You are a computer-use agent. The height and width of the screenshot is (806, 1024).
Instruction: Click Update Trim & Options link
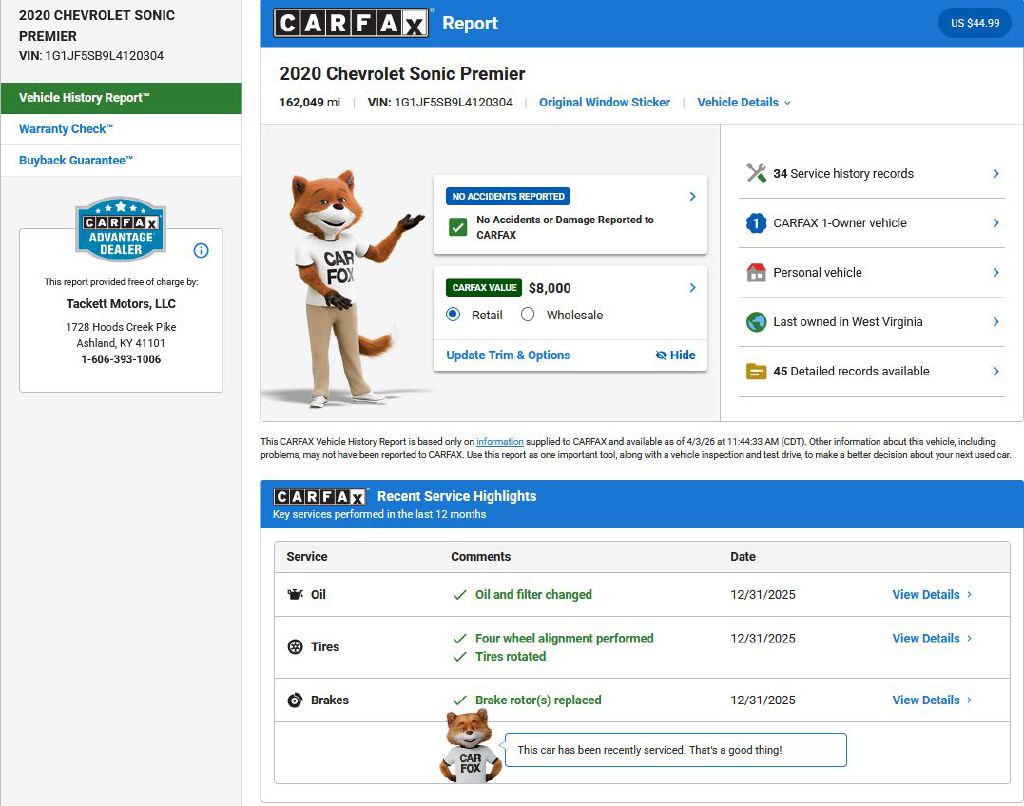tap(508, 355)
